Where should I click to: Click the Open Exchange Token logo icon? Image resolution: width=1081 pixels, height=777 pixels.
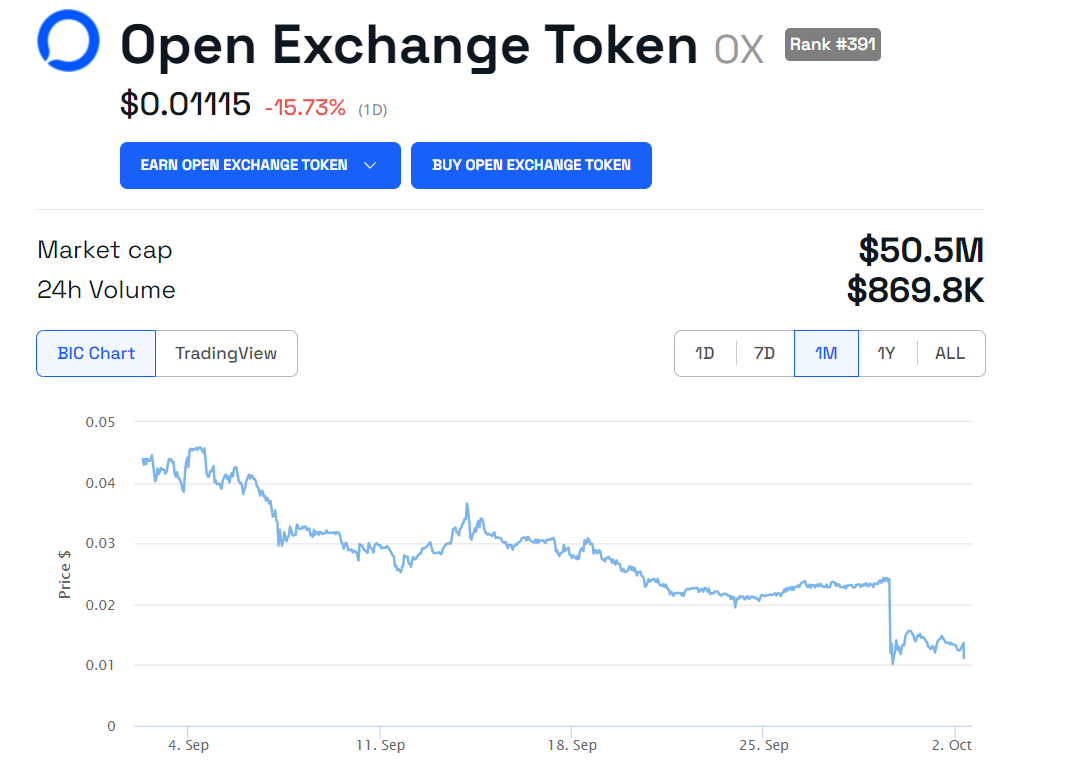(68, 41)
